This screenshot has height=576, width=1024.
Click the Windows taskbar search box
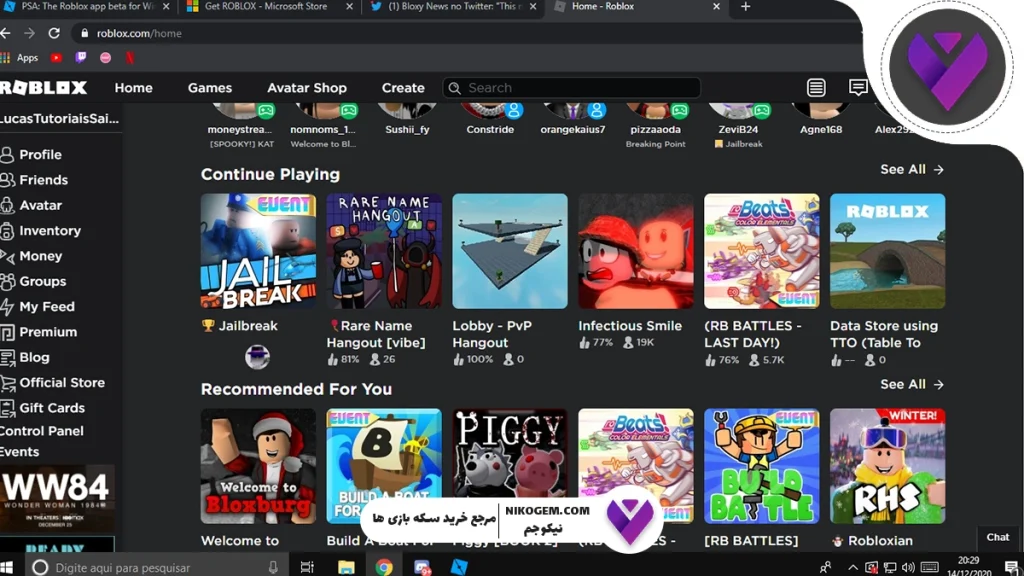(x=155, y=567)
